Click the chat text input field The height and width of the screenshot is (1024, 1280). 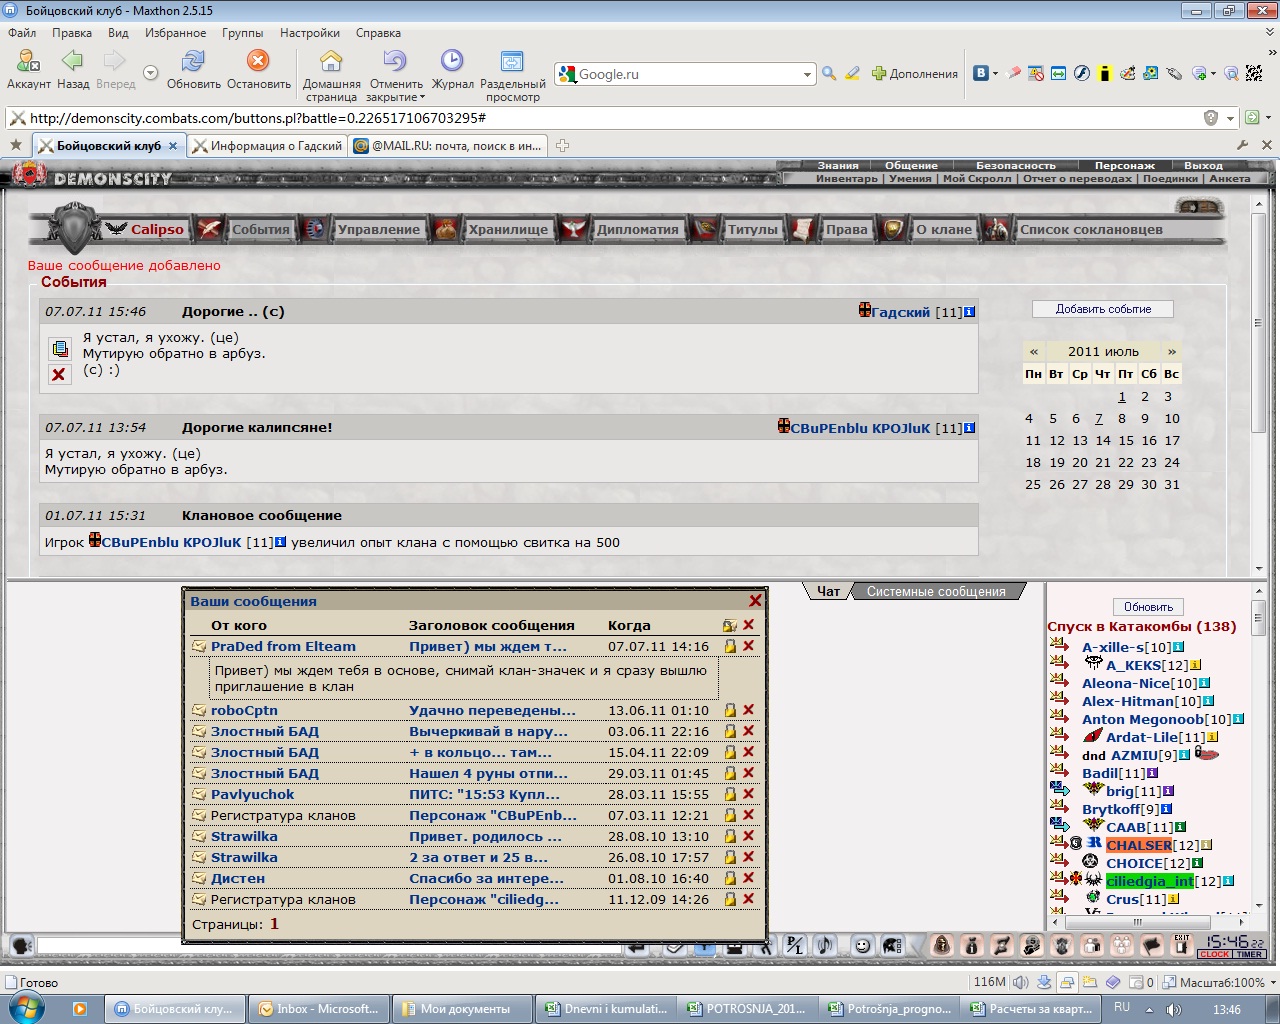[x=330, y=945]
